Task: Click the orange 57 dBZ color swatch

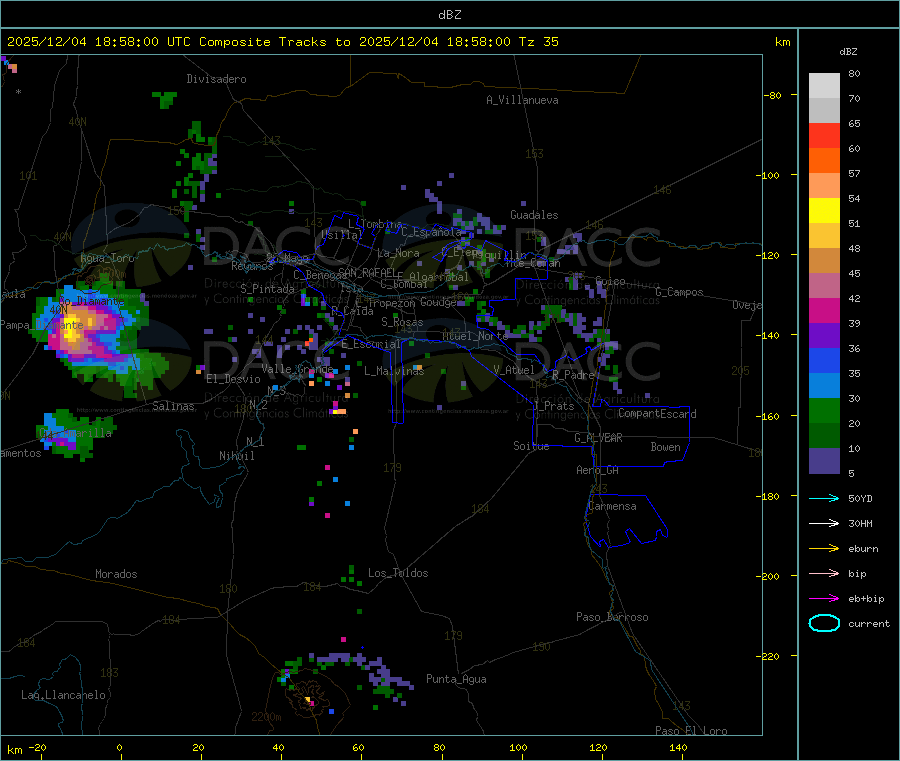Action: pos(824,161)
